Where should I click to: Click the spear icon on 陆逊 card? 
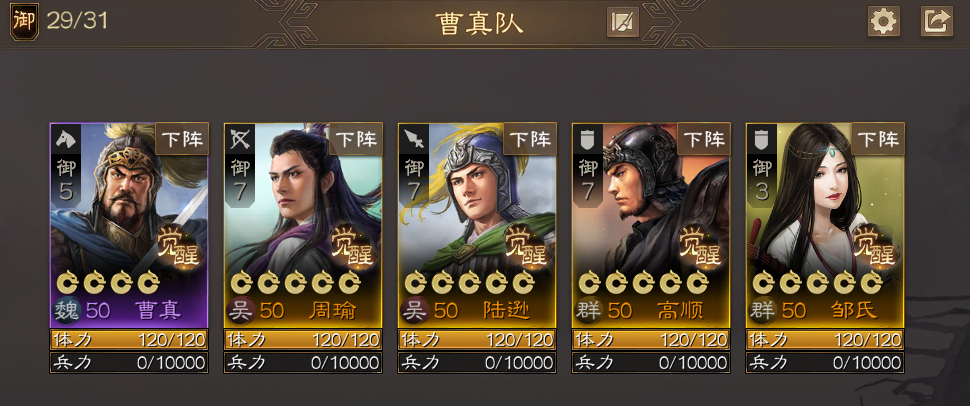tap(413, 140)
